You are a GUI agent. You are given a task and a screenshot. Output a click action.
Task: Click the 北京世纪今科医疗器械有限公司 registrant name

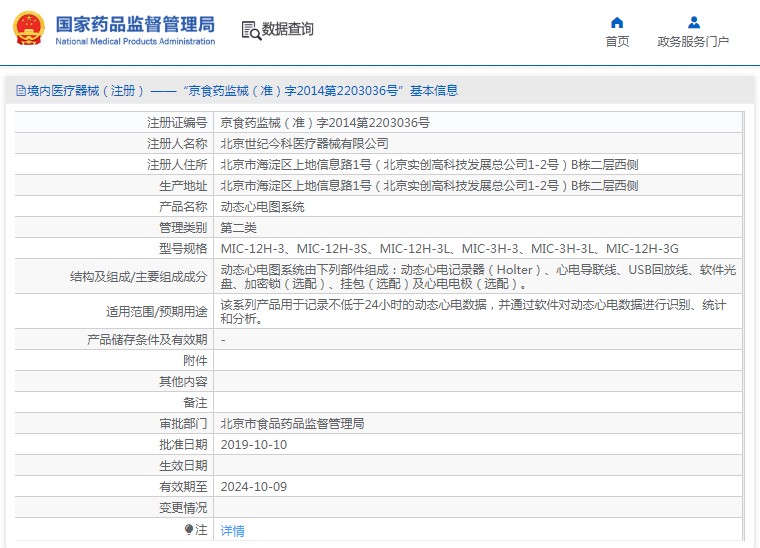304,144
